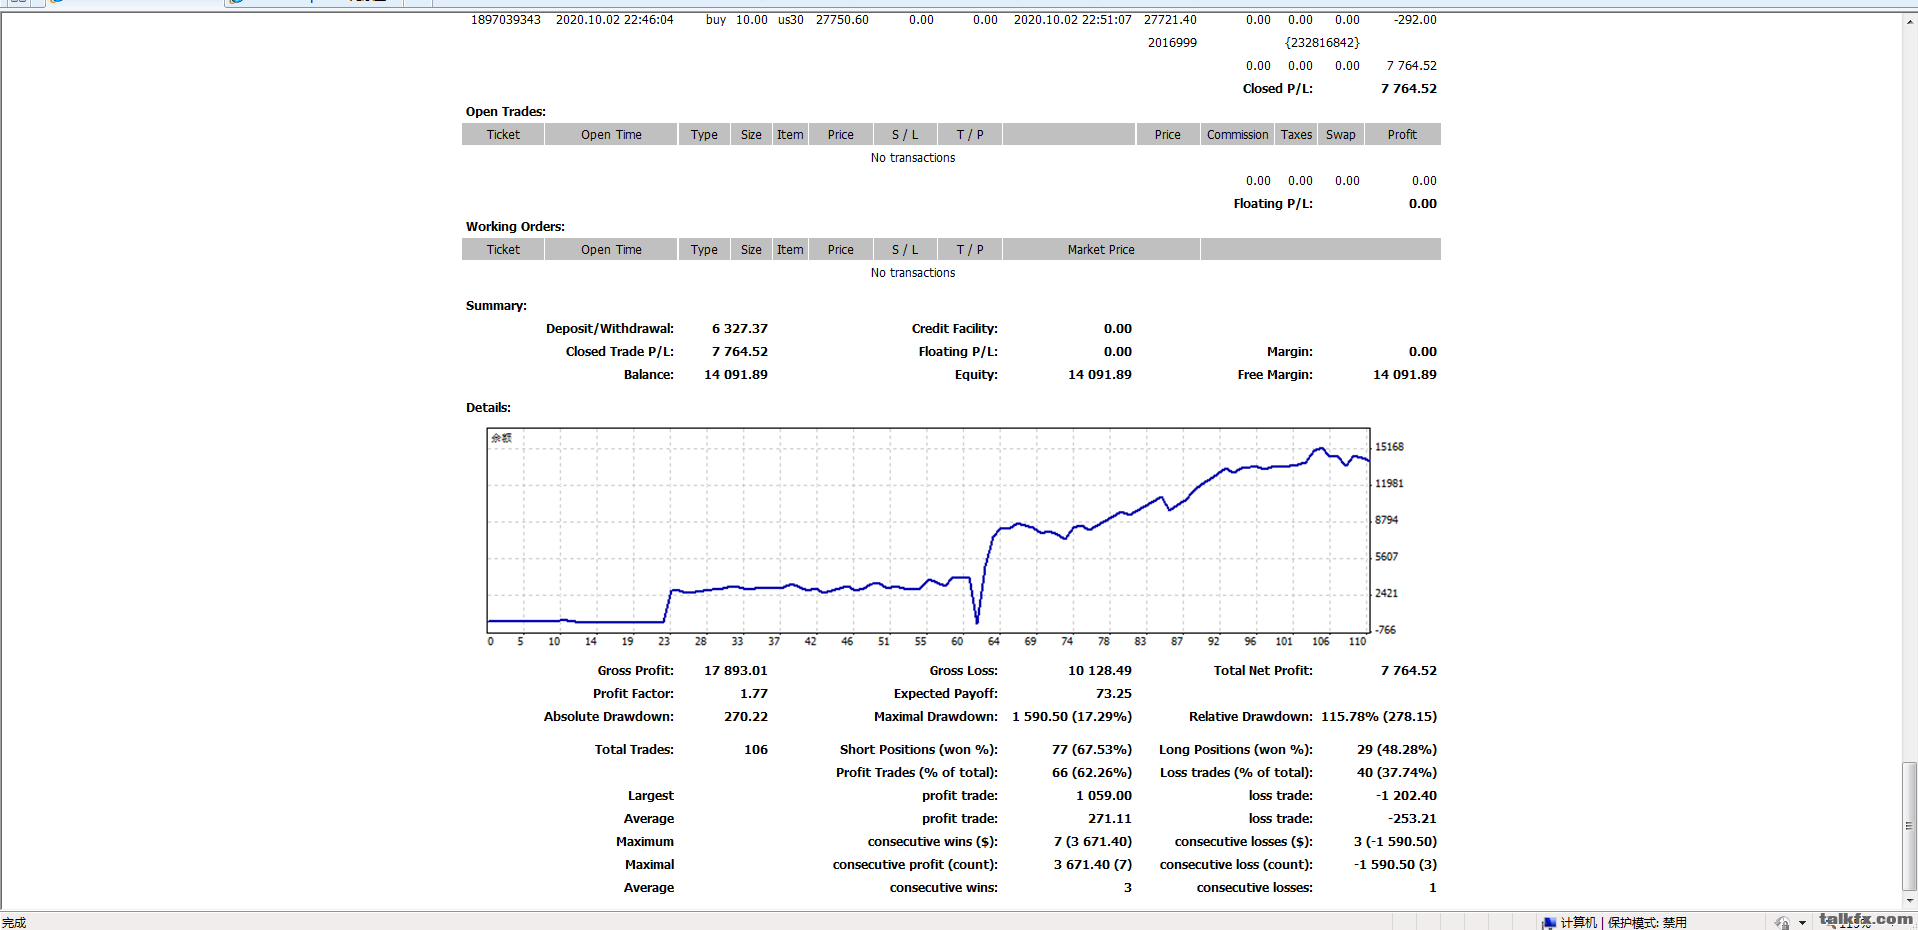This screenshot has height=930, width=1918.
Task: Click the Absolute Drawdown value 270.22
Action: coord(746,717)
